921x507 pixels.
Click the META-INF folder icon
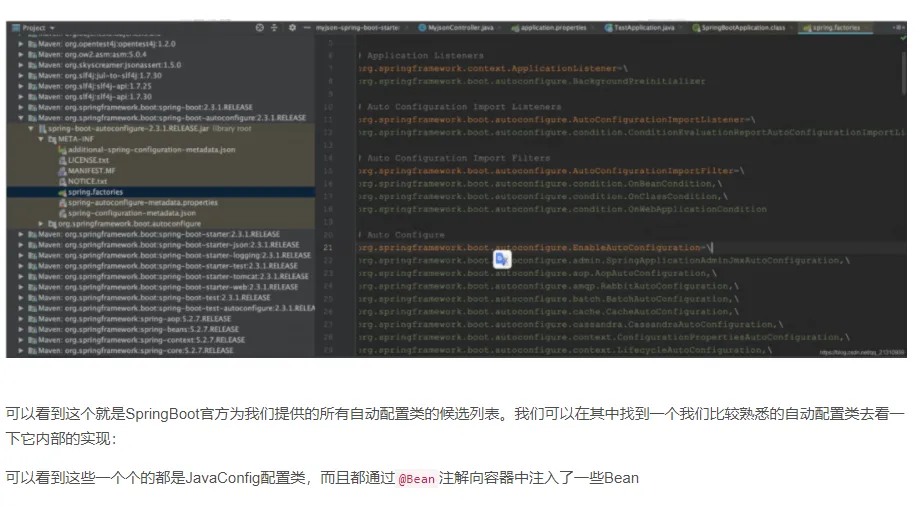point(52,139)
